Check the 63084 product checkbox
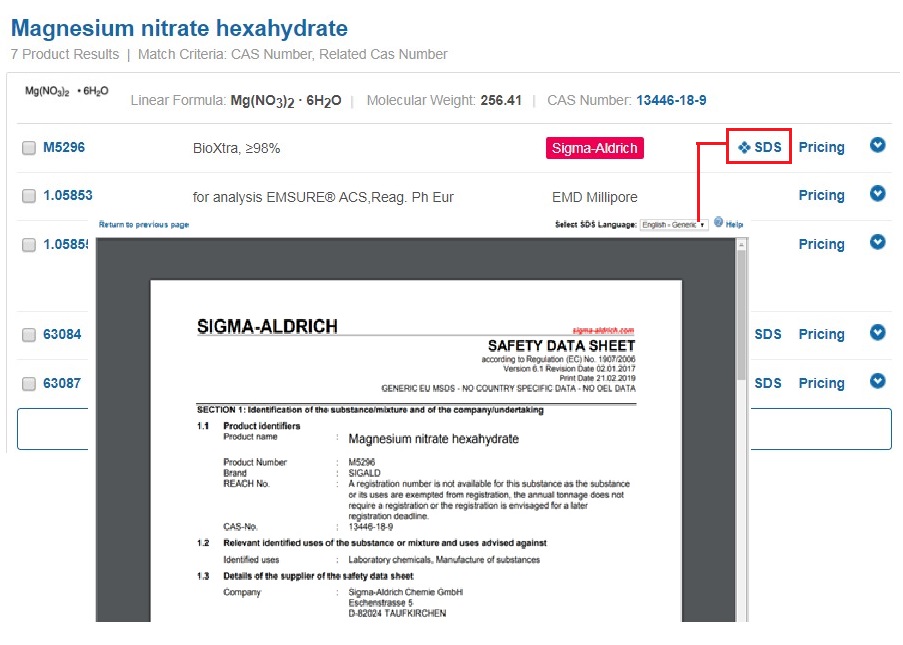 [x=29, y=335]
